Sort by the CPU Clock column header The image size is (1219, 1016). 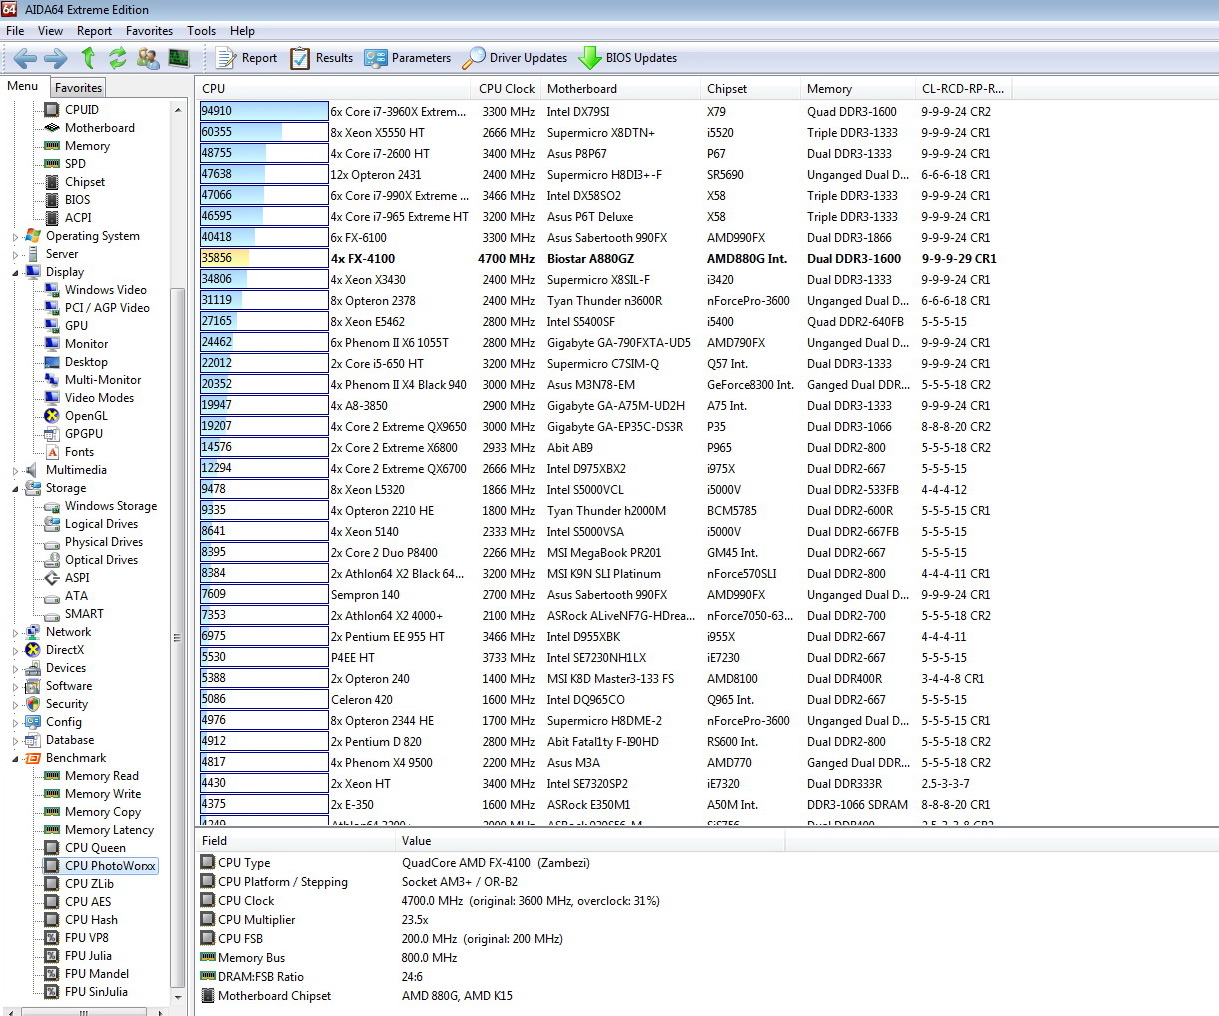click(507, 89)
